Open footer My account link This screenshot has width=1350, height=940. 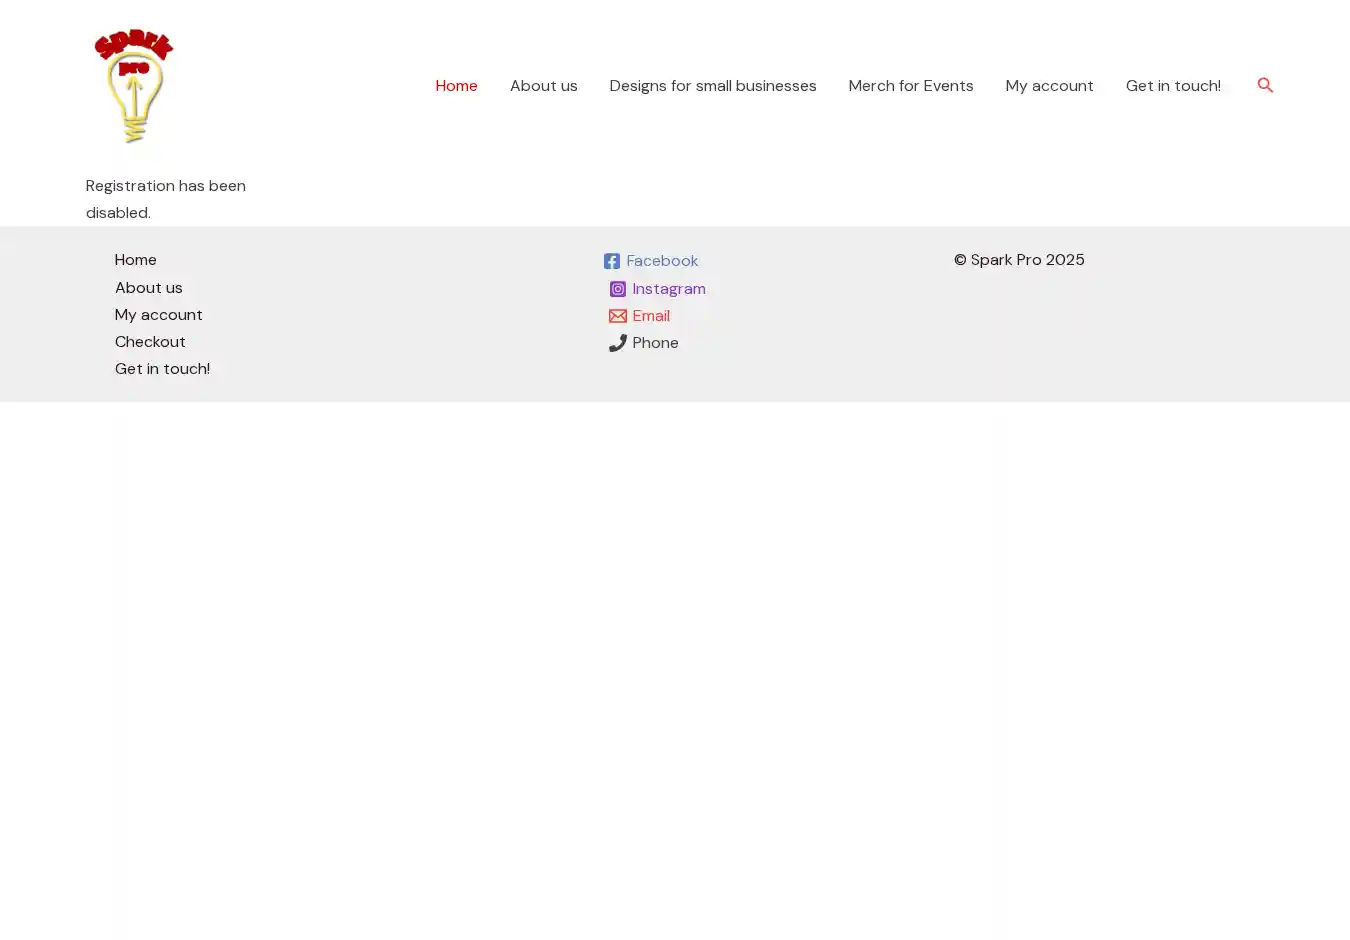coord(159,315)
